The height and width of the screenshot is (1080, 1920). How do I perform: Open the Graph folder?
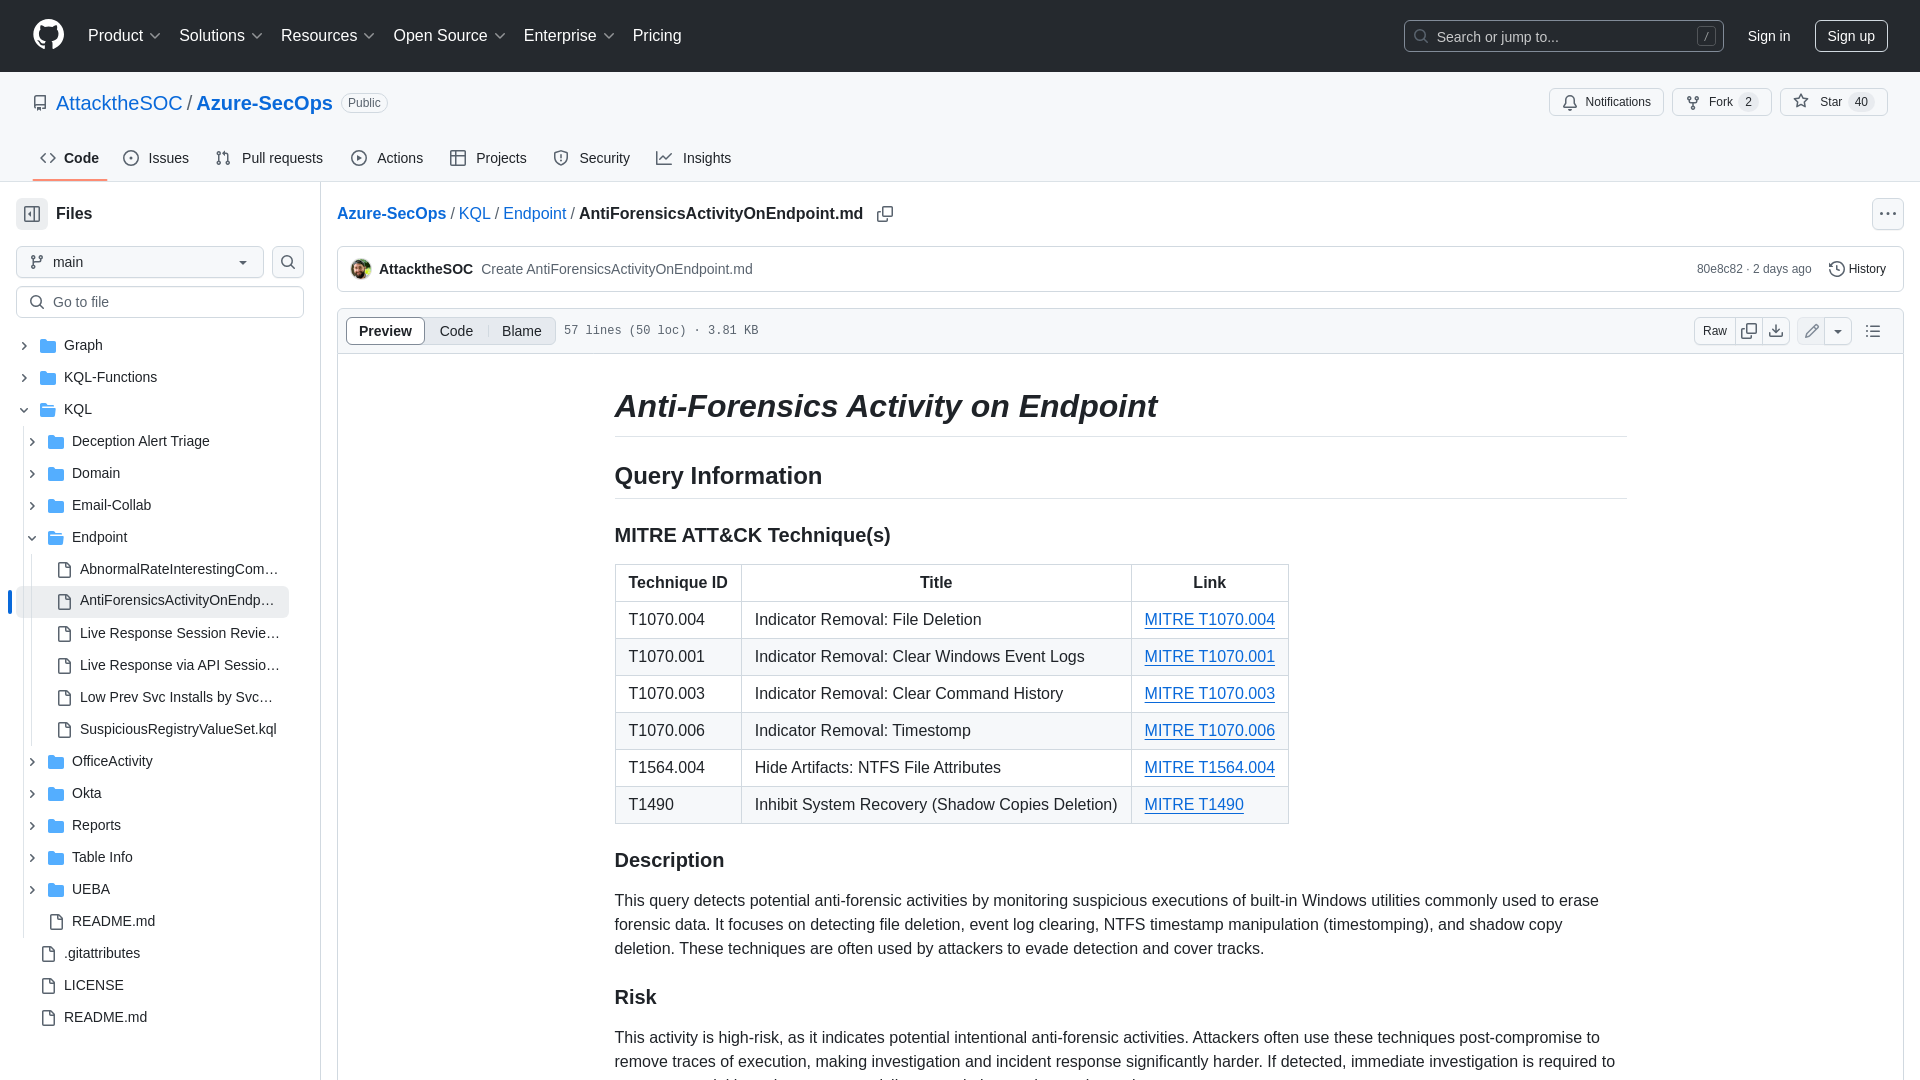(83, 345)
